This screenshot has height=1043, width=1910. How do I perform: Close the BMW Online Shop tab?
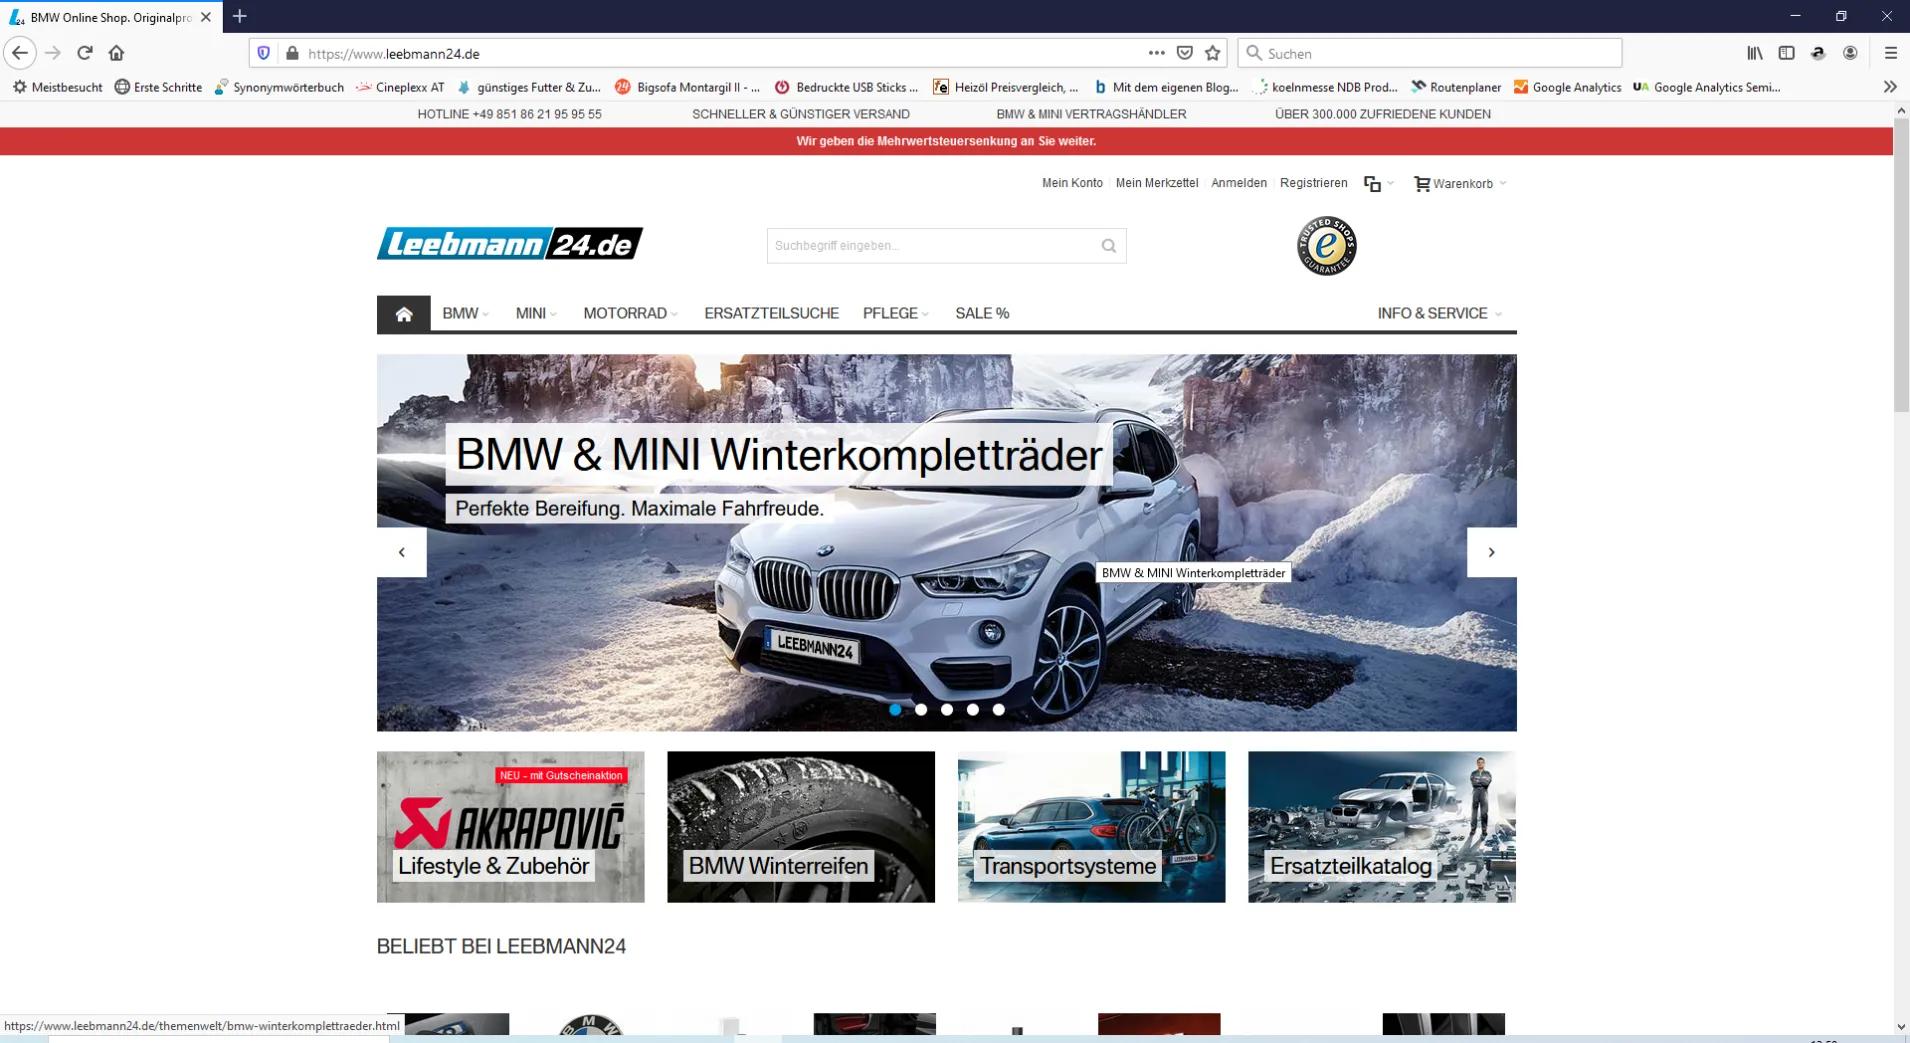click(x=205, y=17)
